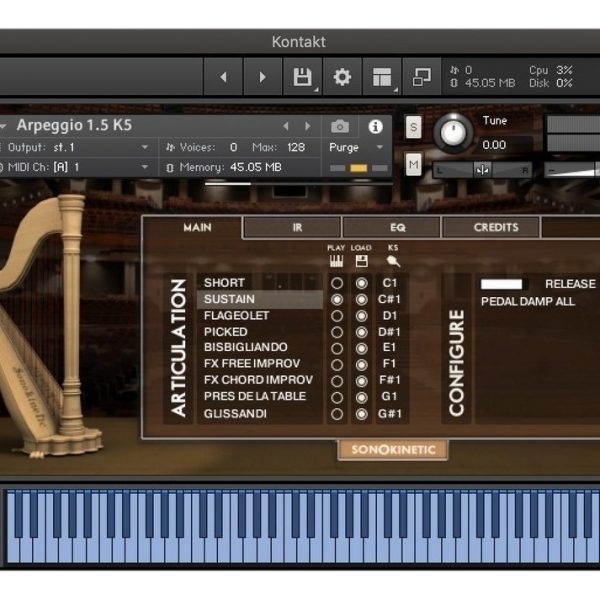The width and height of the screenshot is (600, 600).
Task: Click PEDAL DAMP ALL option
Action: click(528, 302)
